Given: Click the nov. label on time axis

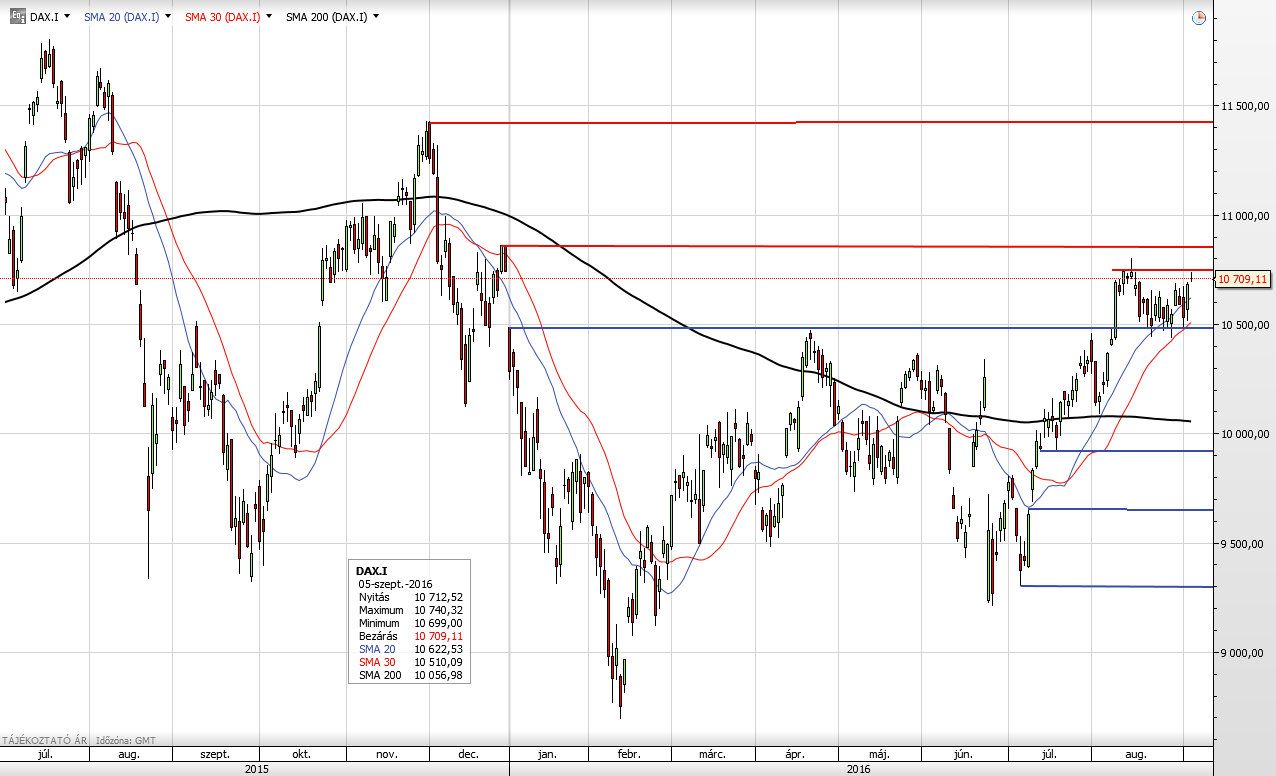Looking at the screenshot, I should 388,755.
